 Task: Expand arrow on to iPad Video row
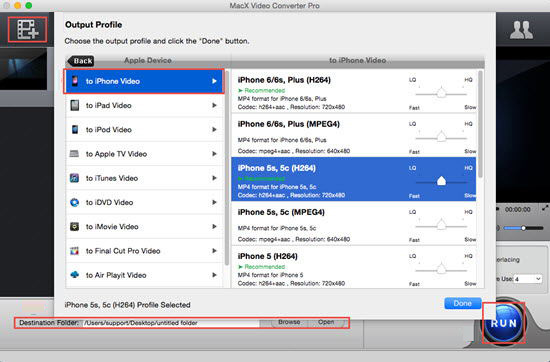click(x=214, y=105)
